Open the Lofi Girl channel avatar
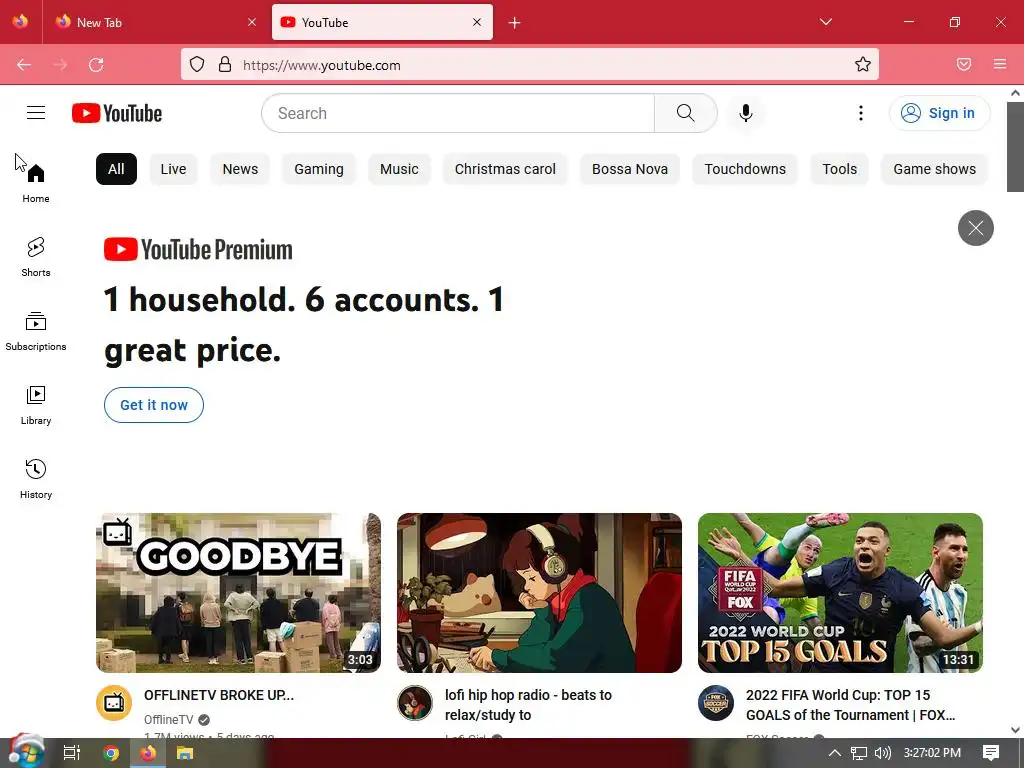The height and width of the screenshot is (768, 1024). click(x=415, y=703)
